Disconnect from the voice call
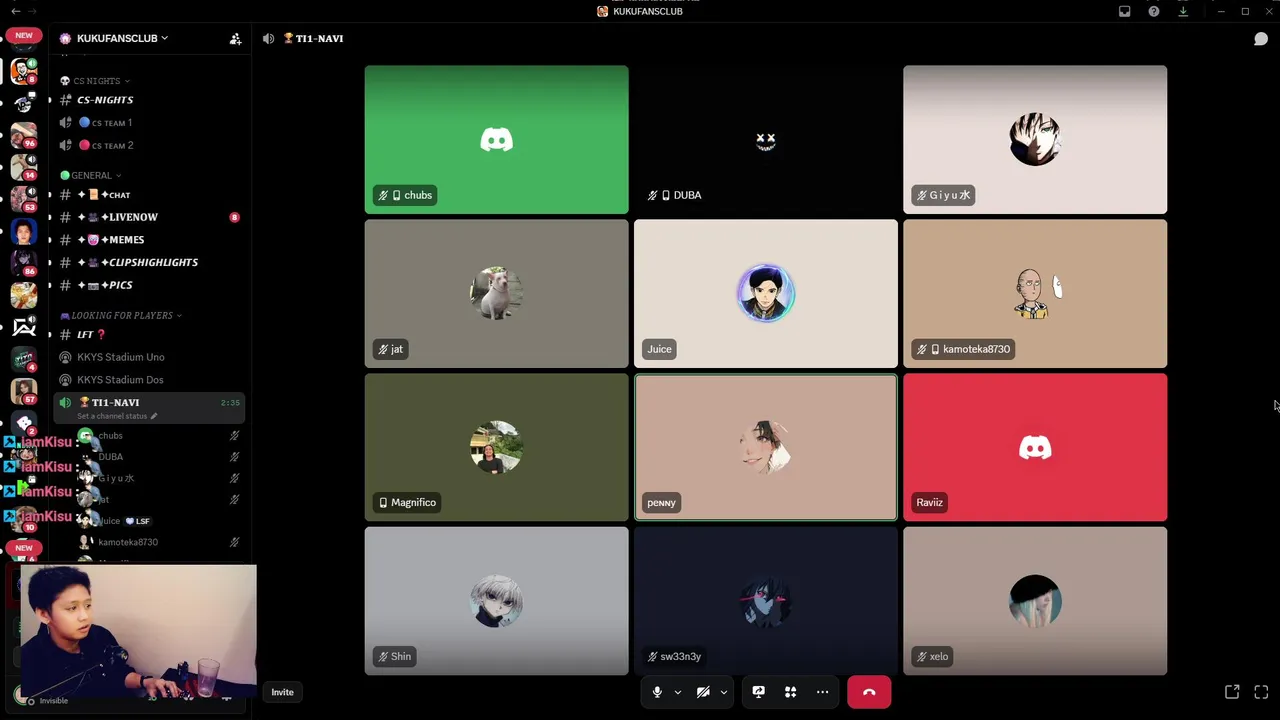 pos(869,692)
